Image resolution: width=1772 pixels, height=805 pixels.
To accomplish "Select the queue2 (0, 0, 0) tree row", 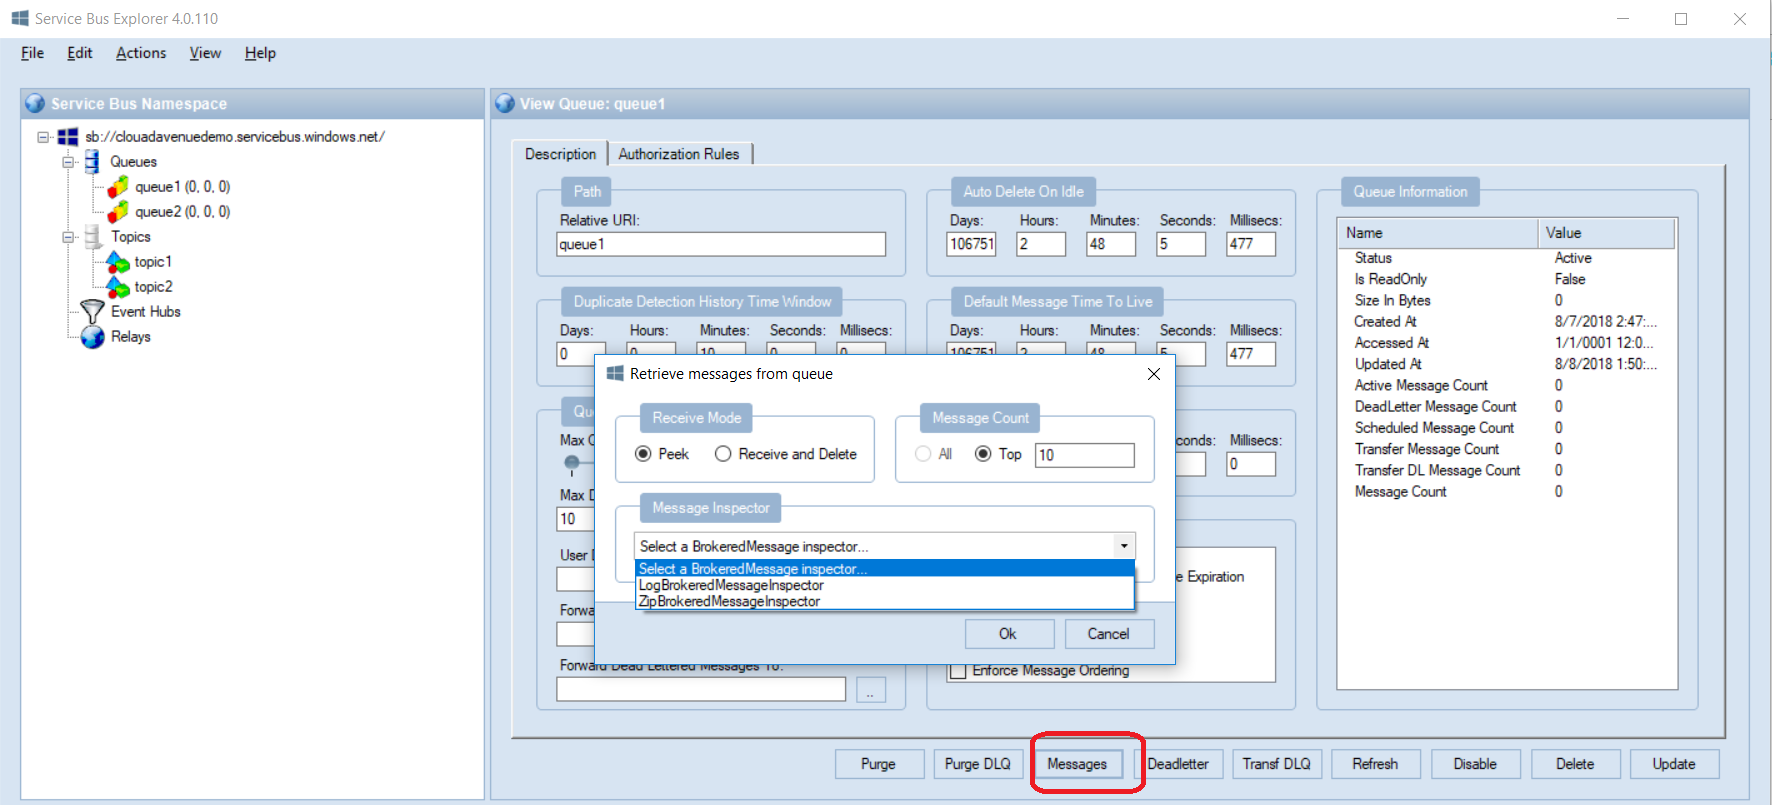I will (182, 212).
